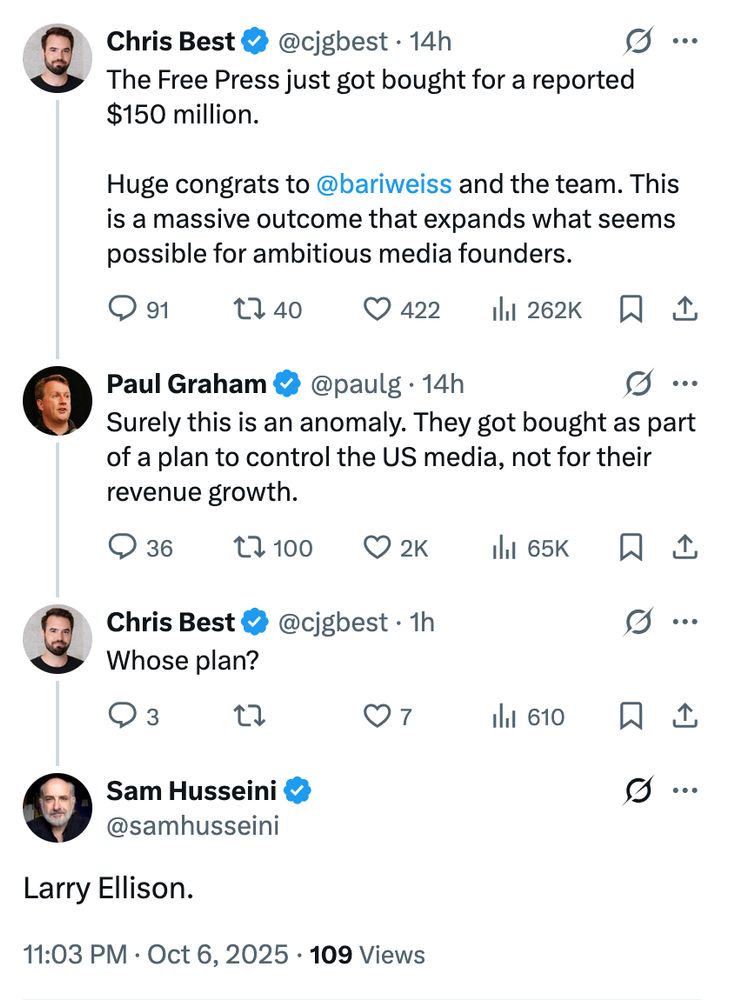Screen dimensions: 729x1000
Task: Open the @bariweiss mention link
Action: click(384, 184)
